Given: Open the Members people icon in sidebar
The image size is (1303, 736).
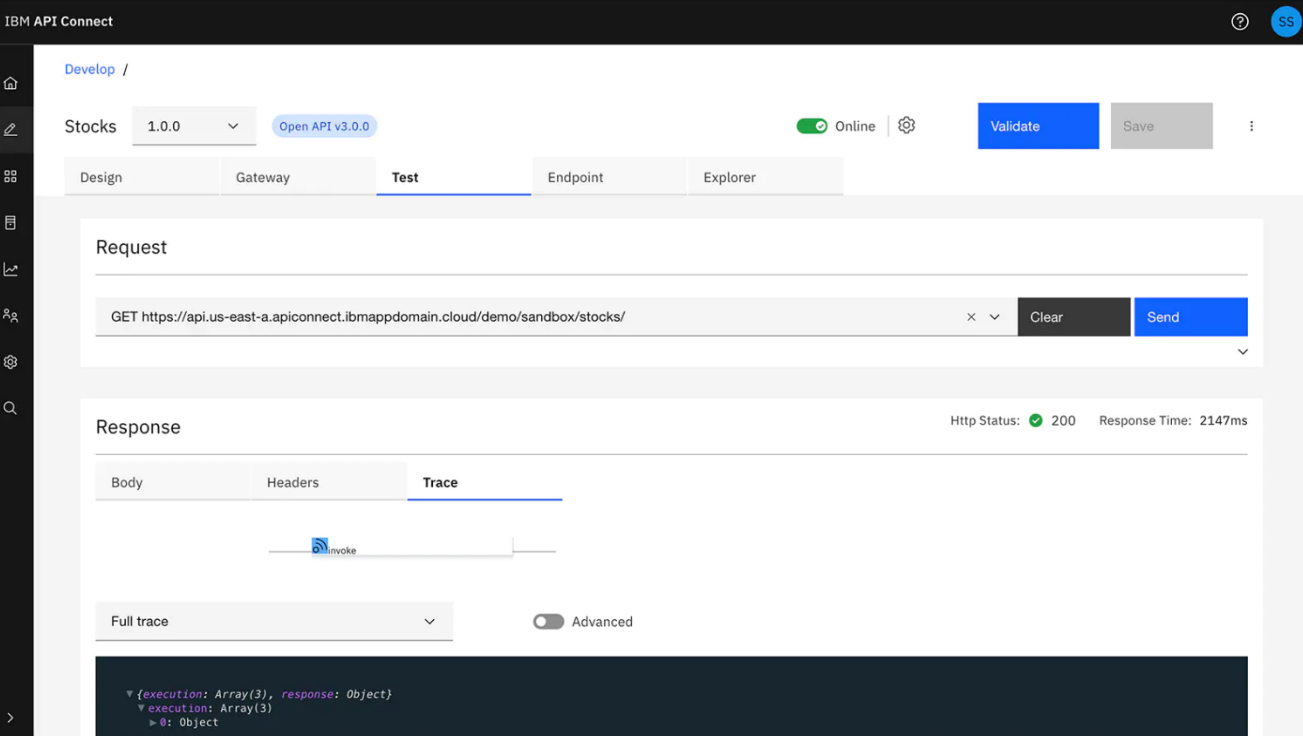Looking at the screenshot, I should (11, 316).
